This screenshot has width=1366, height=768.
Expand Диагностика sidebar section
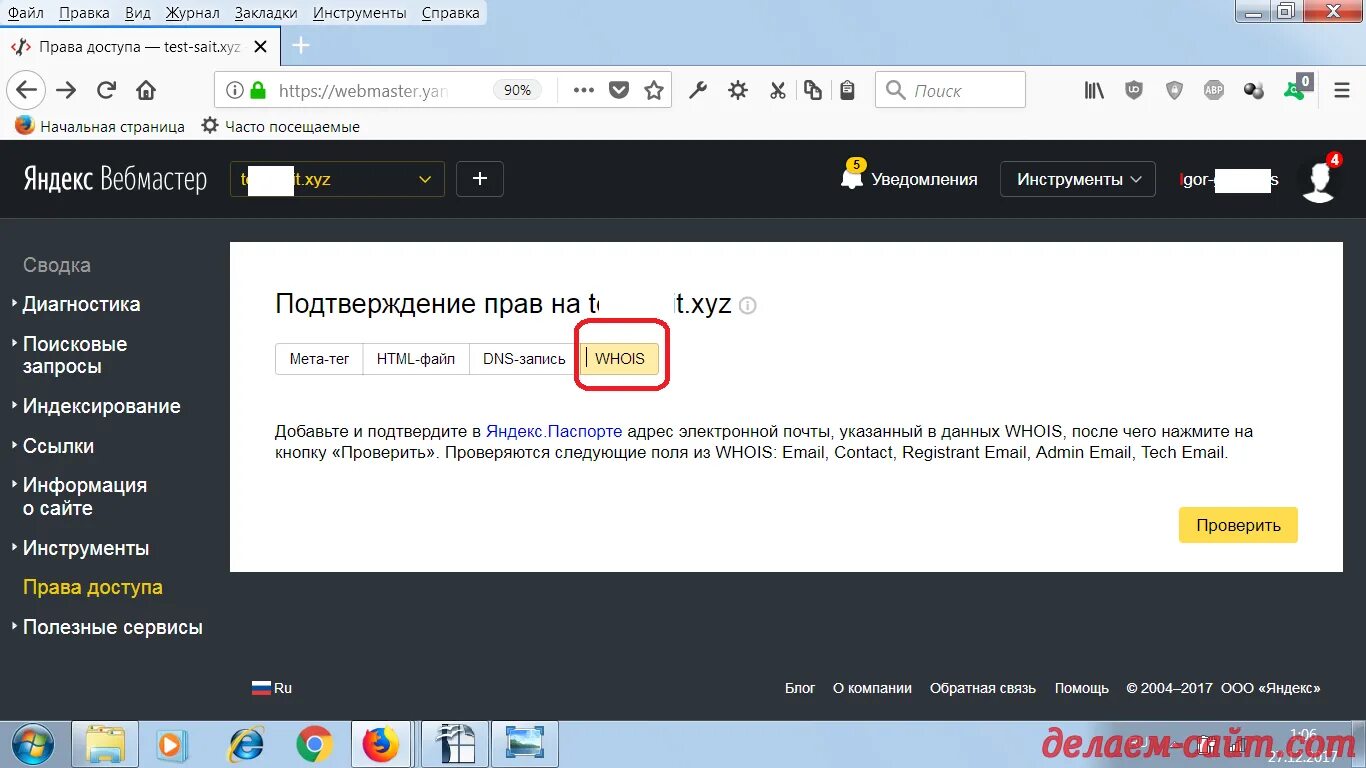81,304
